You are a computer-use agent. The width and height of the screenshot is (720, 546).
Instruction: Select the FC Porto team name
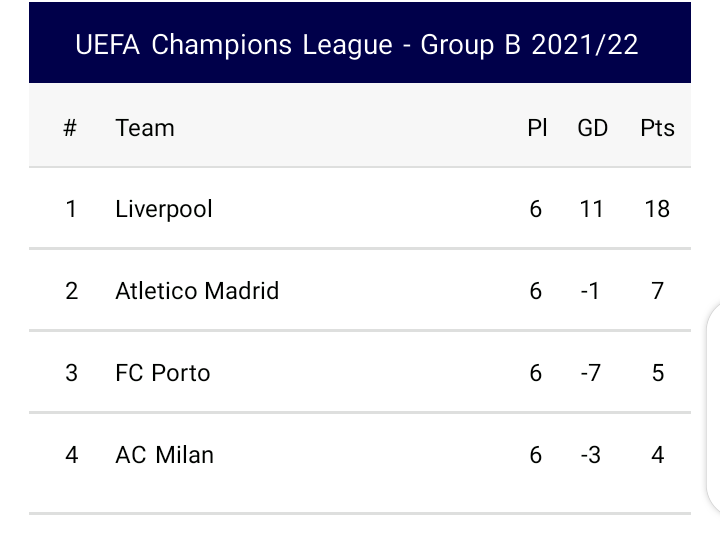click(x=163, y=373)
